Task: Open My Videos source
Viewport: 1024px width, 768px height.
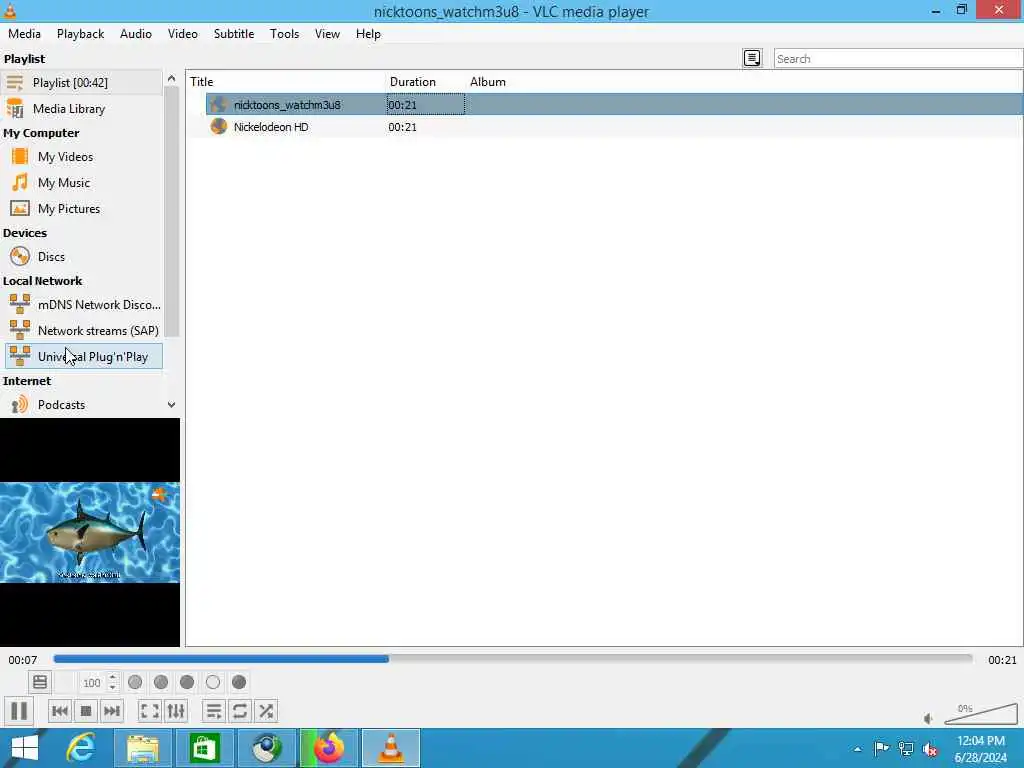Action: click(82, 157)
